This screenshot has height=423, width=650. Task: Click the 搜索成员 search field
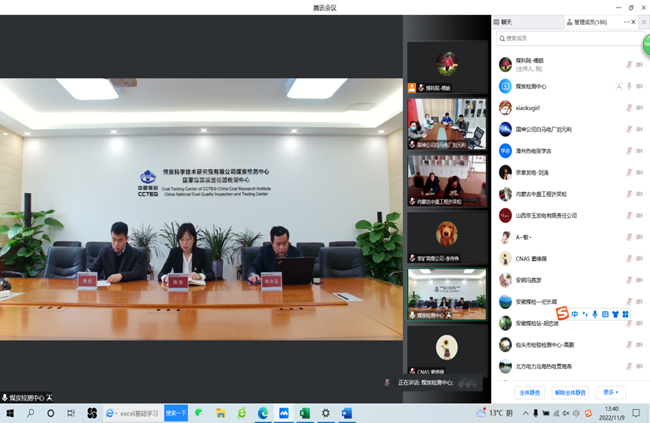tap(565, 38)
